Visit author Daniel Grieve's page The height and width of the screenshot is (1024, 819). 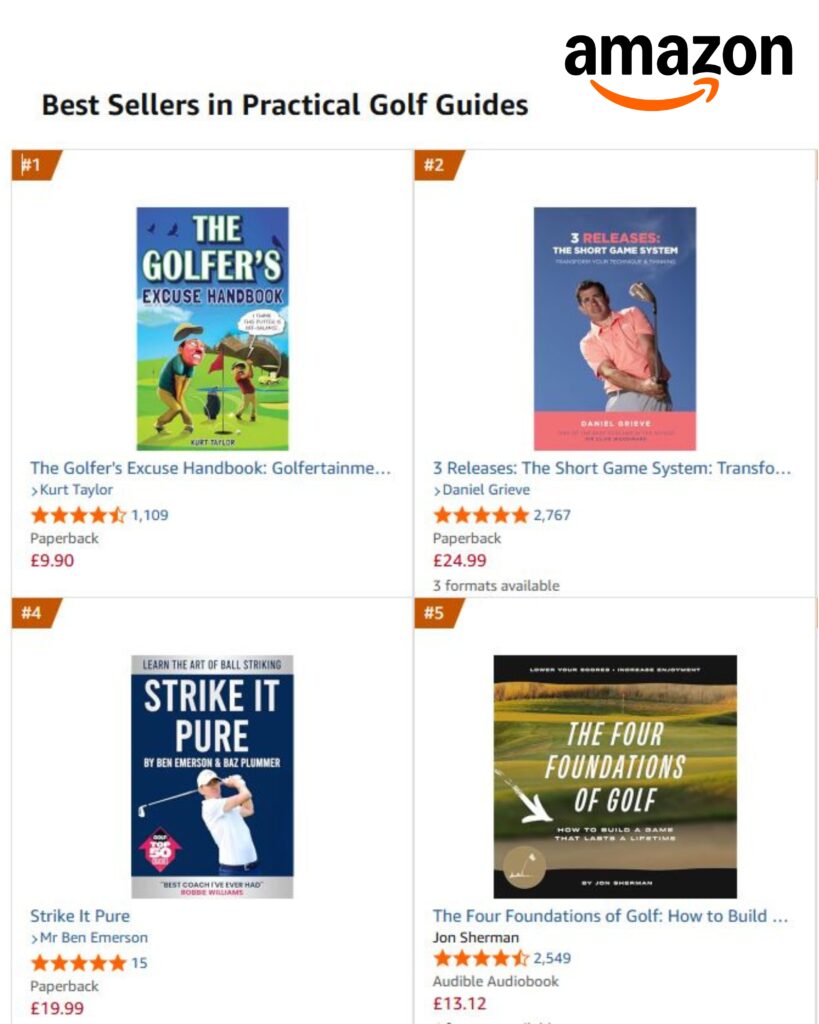pyautogui.click(x=486, y=490)
